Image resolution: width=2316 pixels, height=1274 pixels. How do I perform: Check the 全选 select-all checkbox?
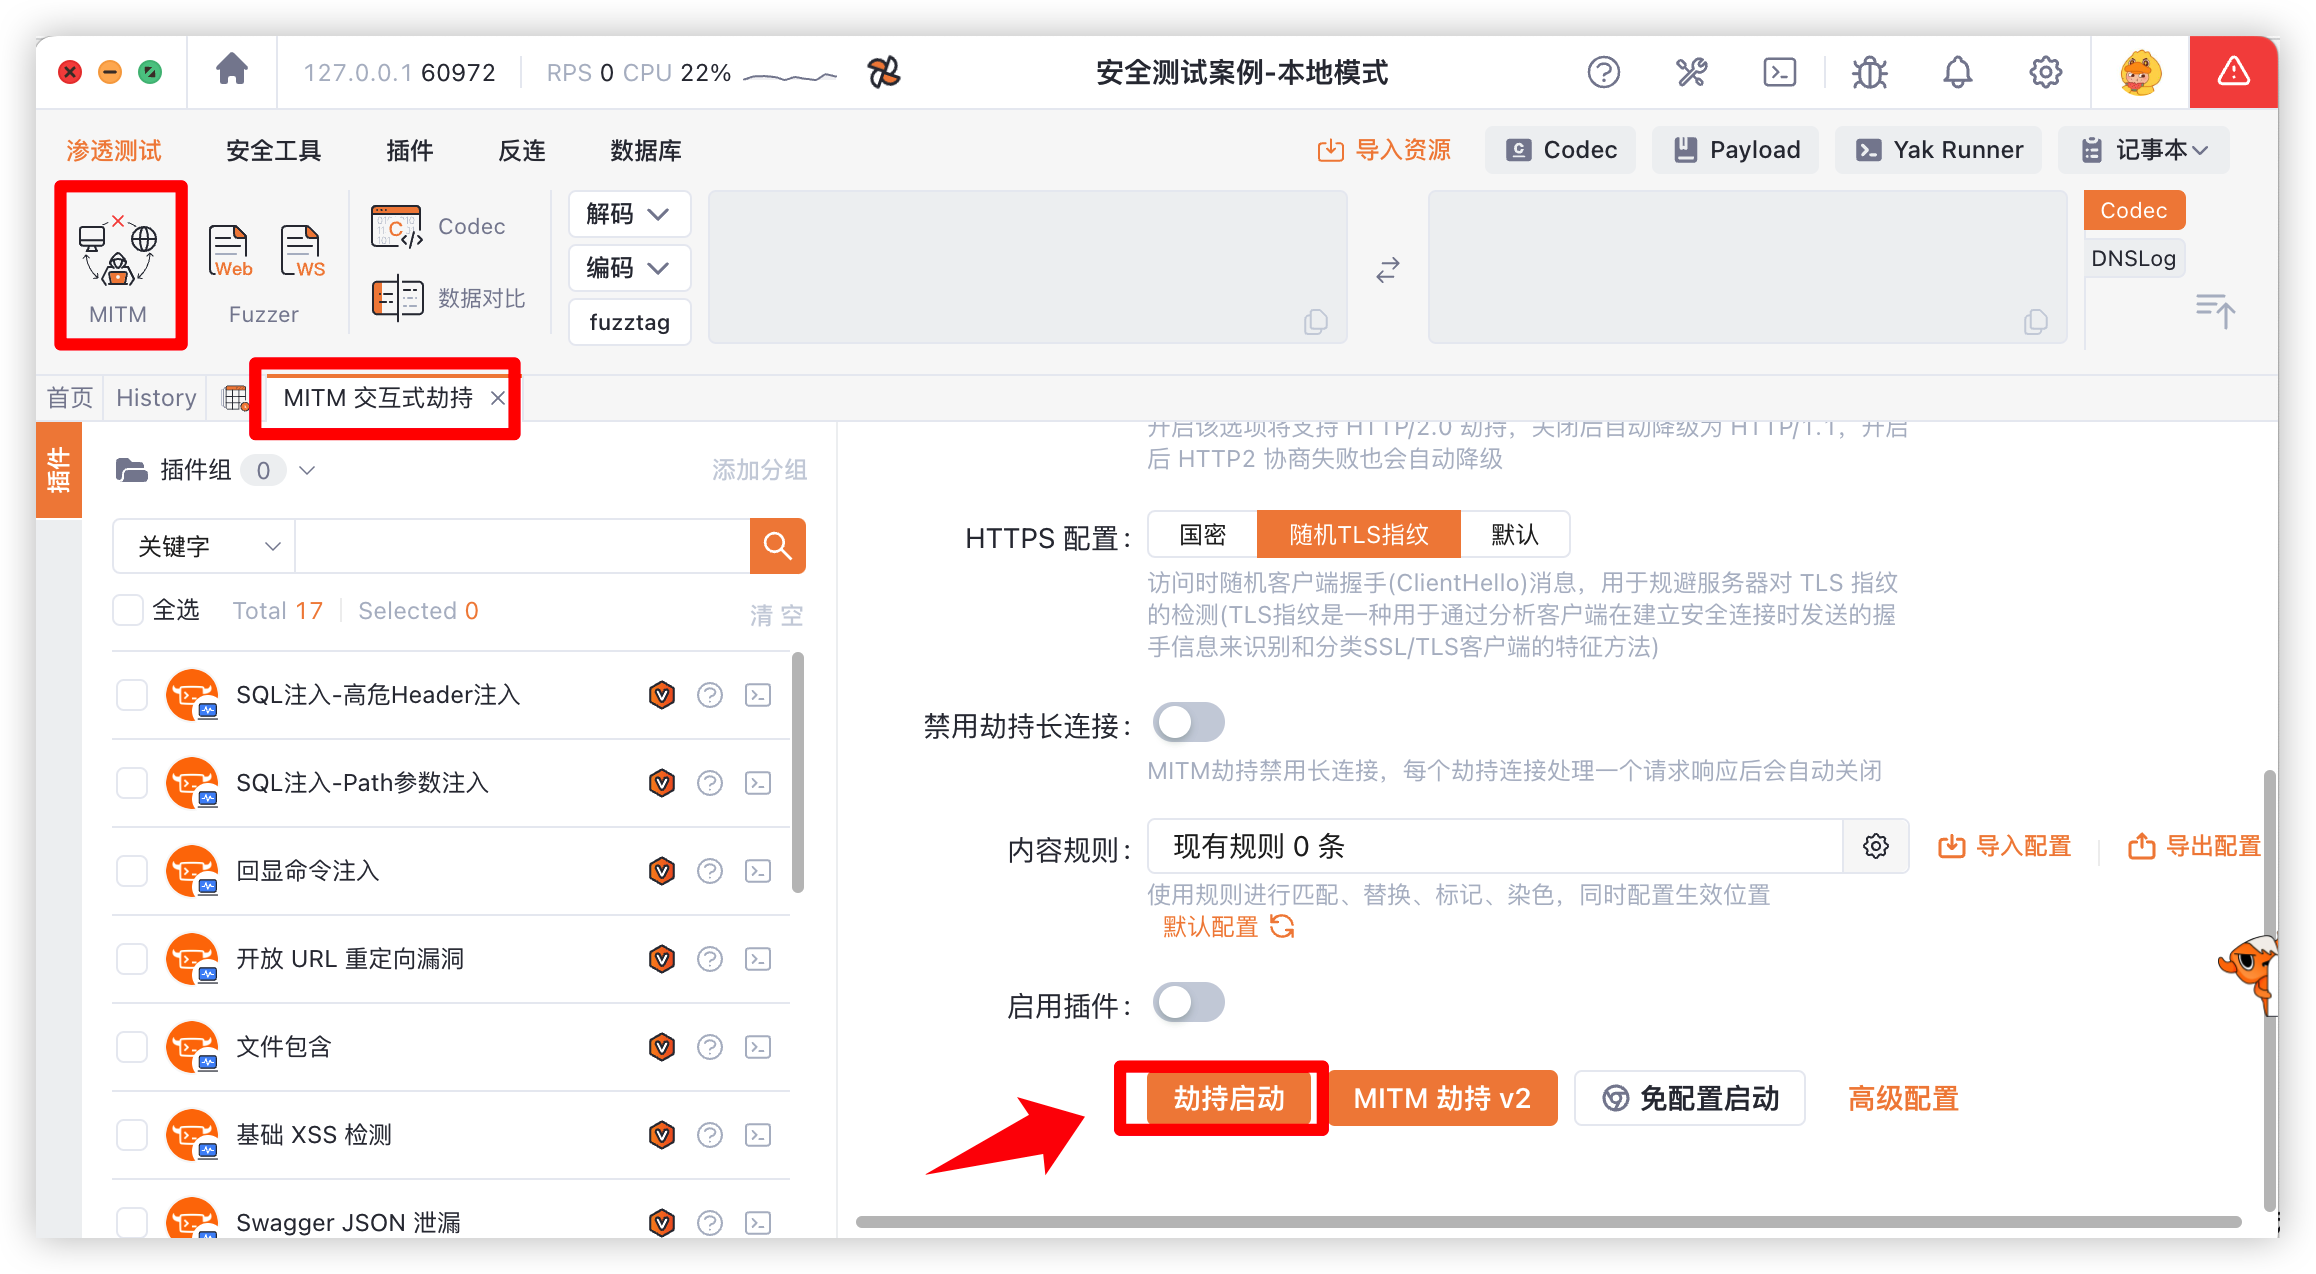point(128,610)
